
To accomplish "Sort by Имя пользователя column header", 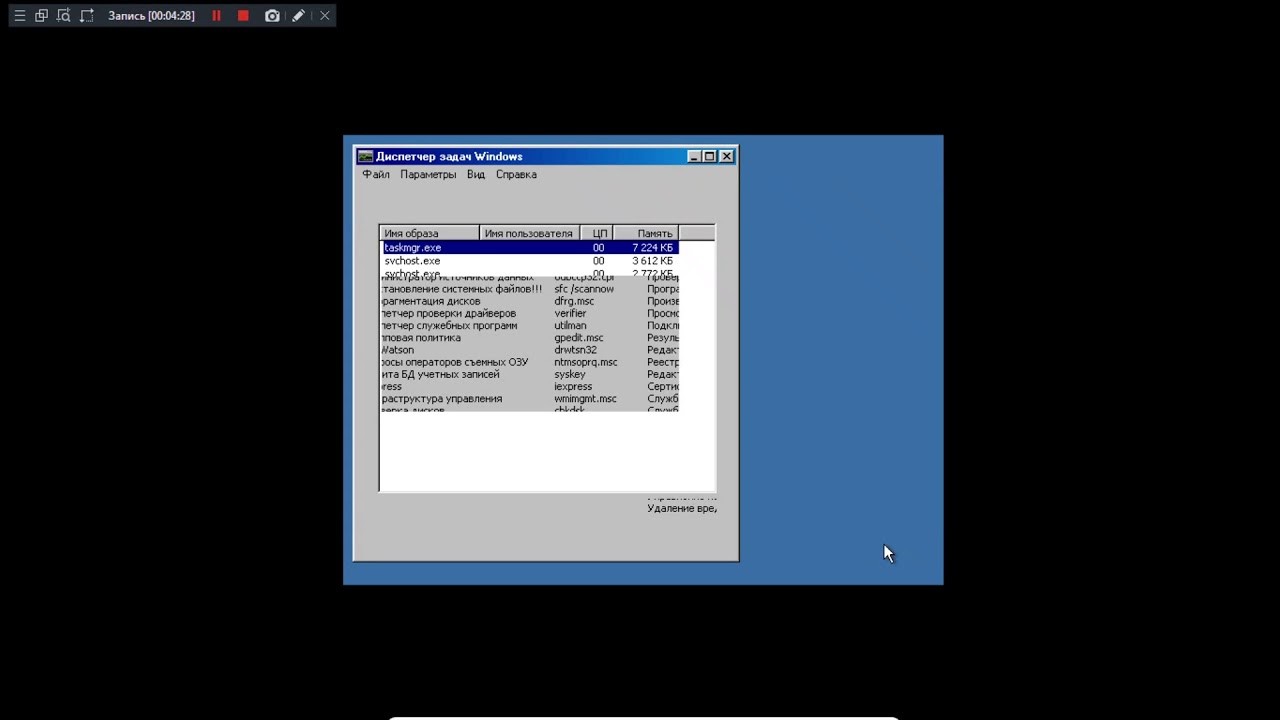I will (529, 233).
